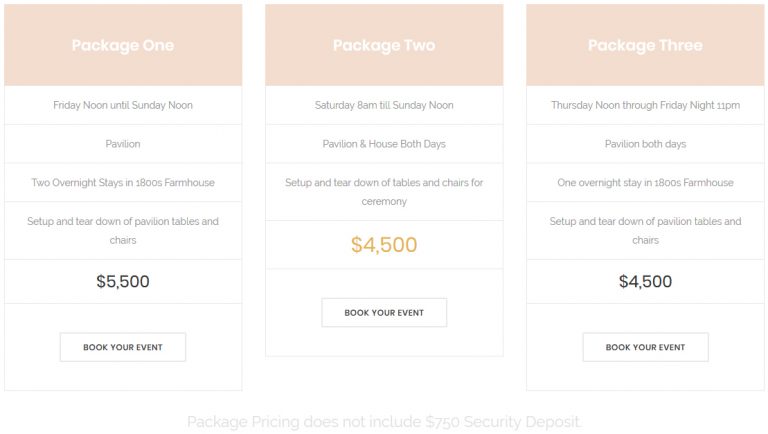768x434 pixels.
Task: Select the Package One header
Action: coord(123,45)
